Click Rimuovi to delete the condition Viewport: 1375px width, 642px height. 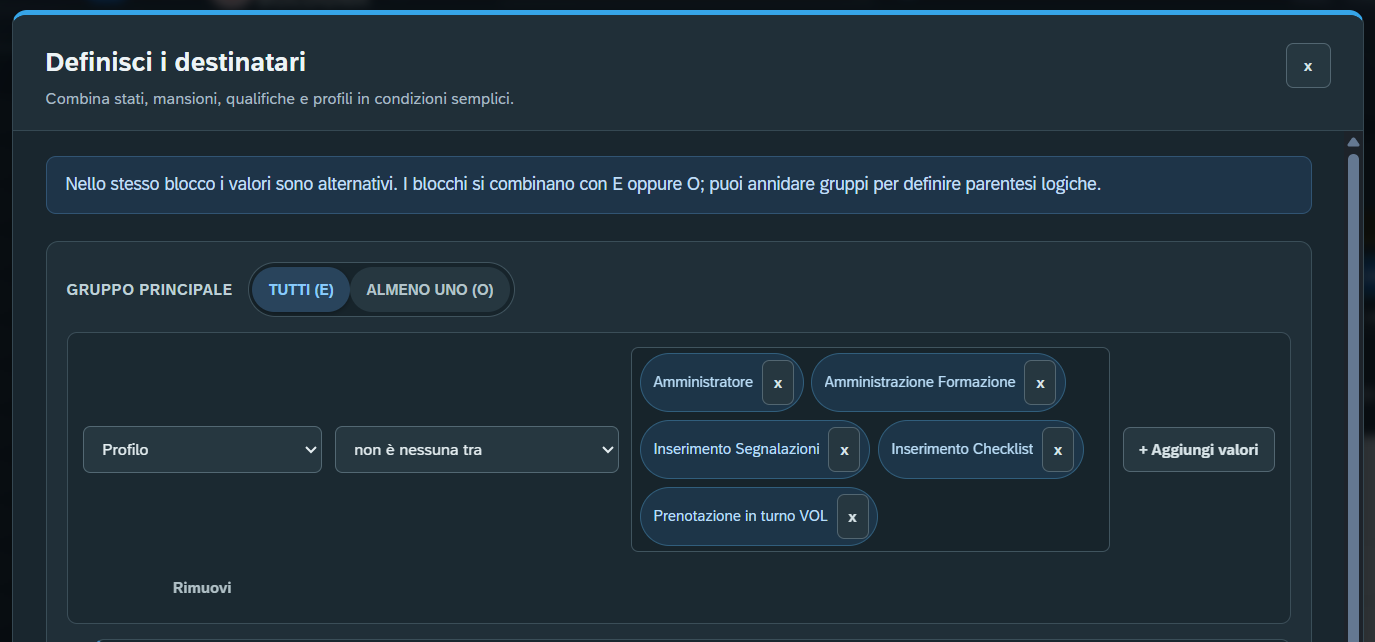[202, 588]
